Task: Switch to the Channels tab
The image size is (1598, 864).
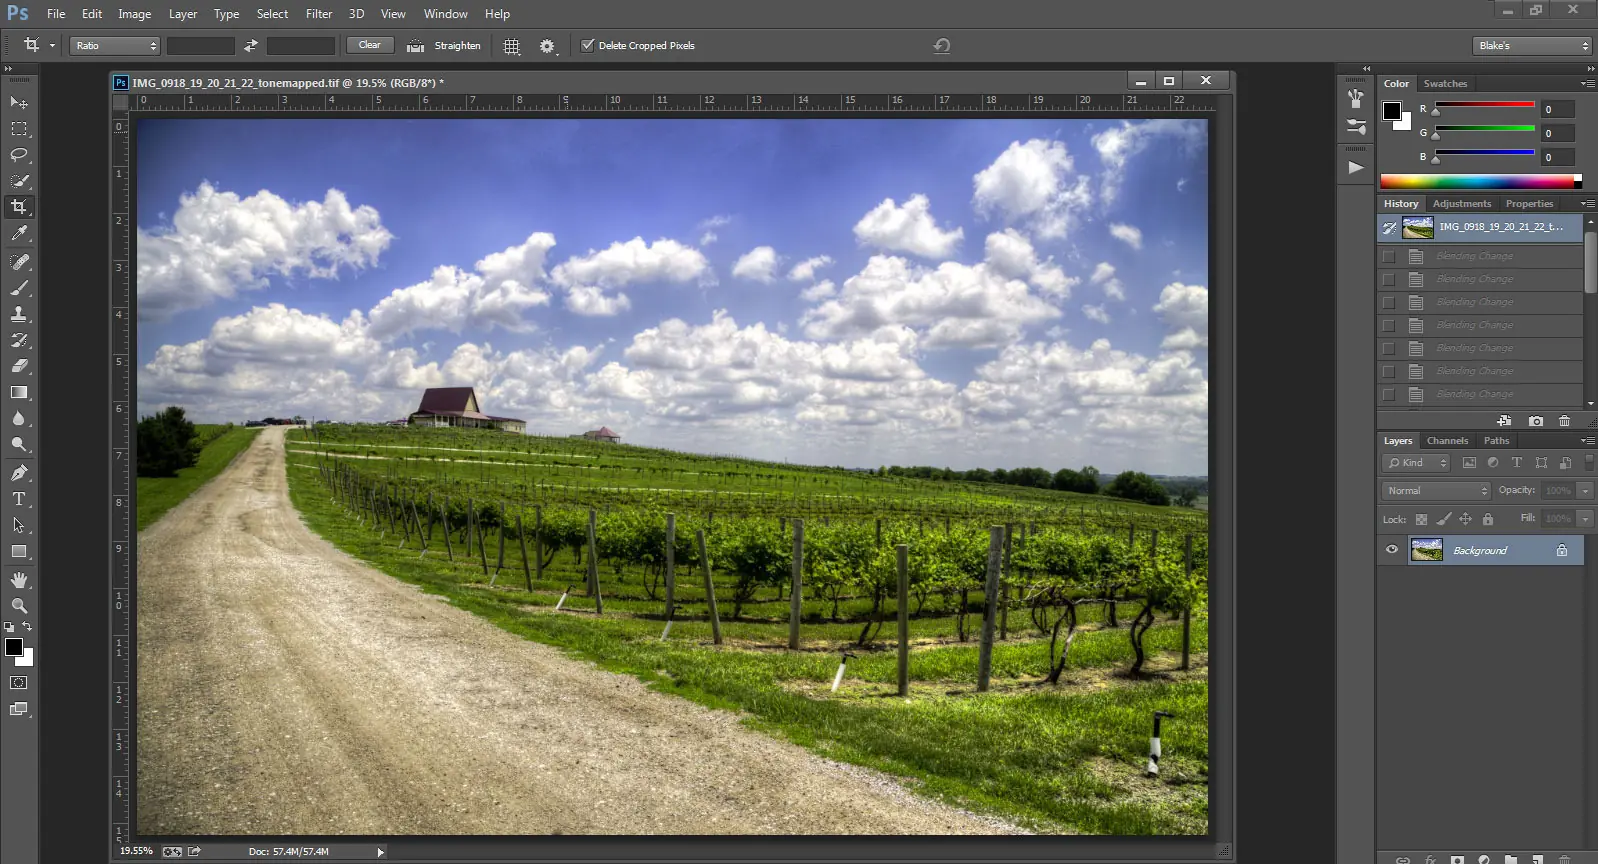Action: pos(1447,441)
